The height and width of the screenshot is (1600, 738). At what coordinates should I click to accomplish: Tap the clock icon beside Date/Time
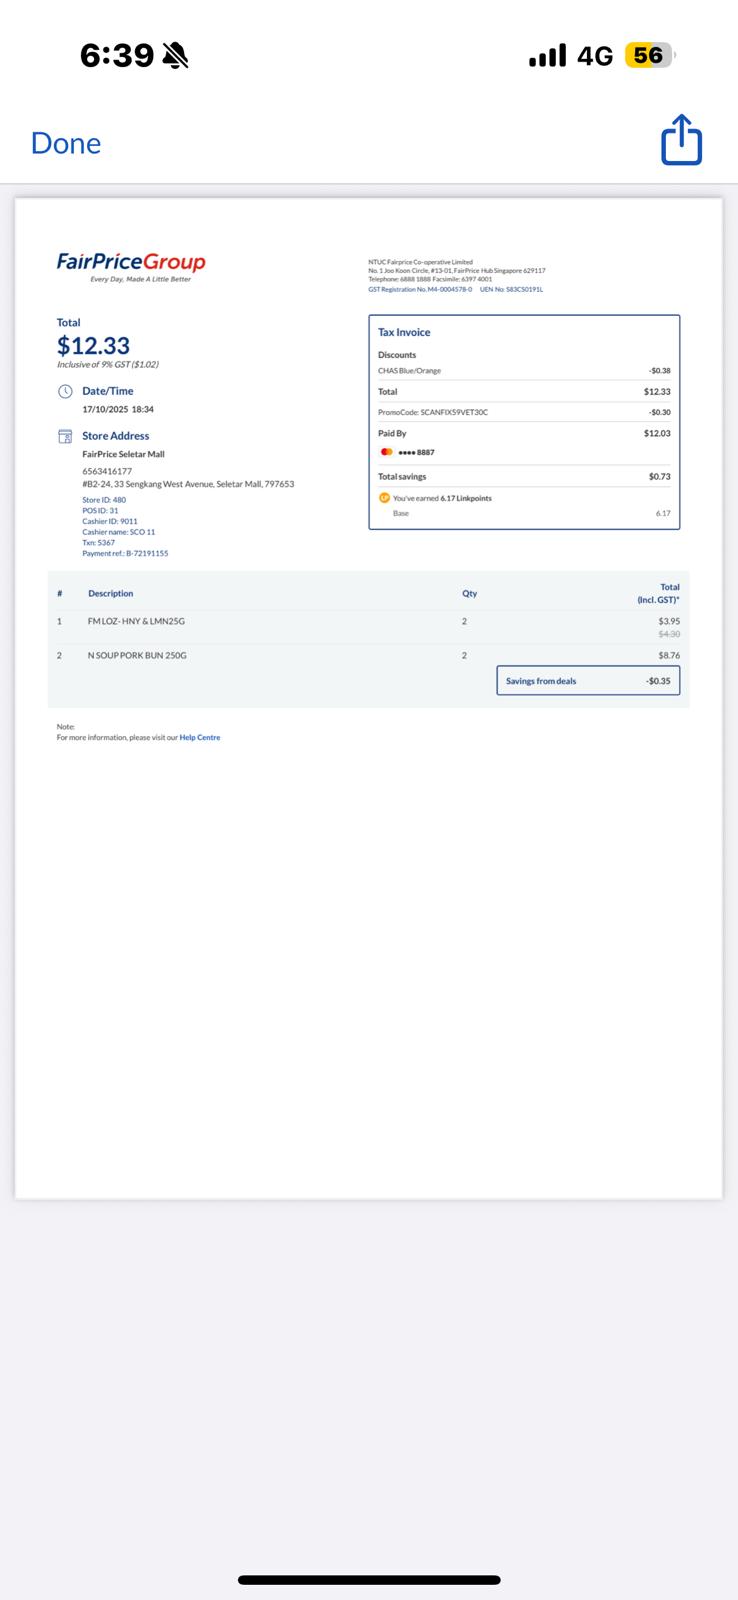pos(65,391)
